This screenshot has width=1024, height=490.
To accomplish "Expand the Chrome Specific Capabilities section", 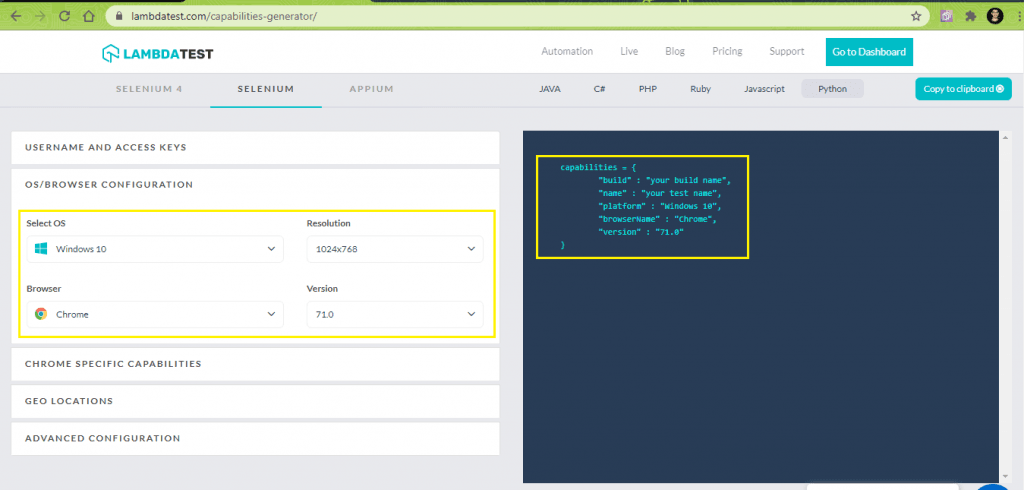I will point(255,364).
